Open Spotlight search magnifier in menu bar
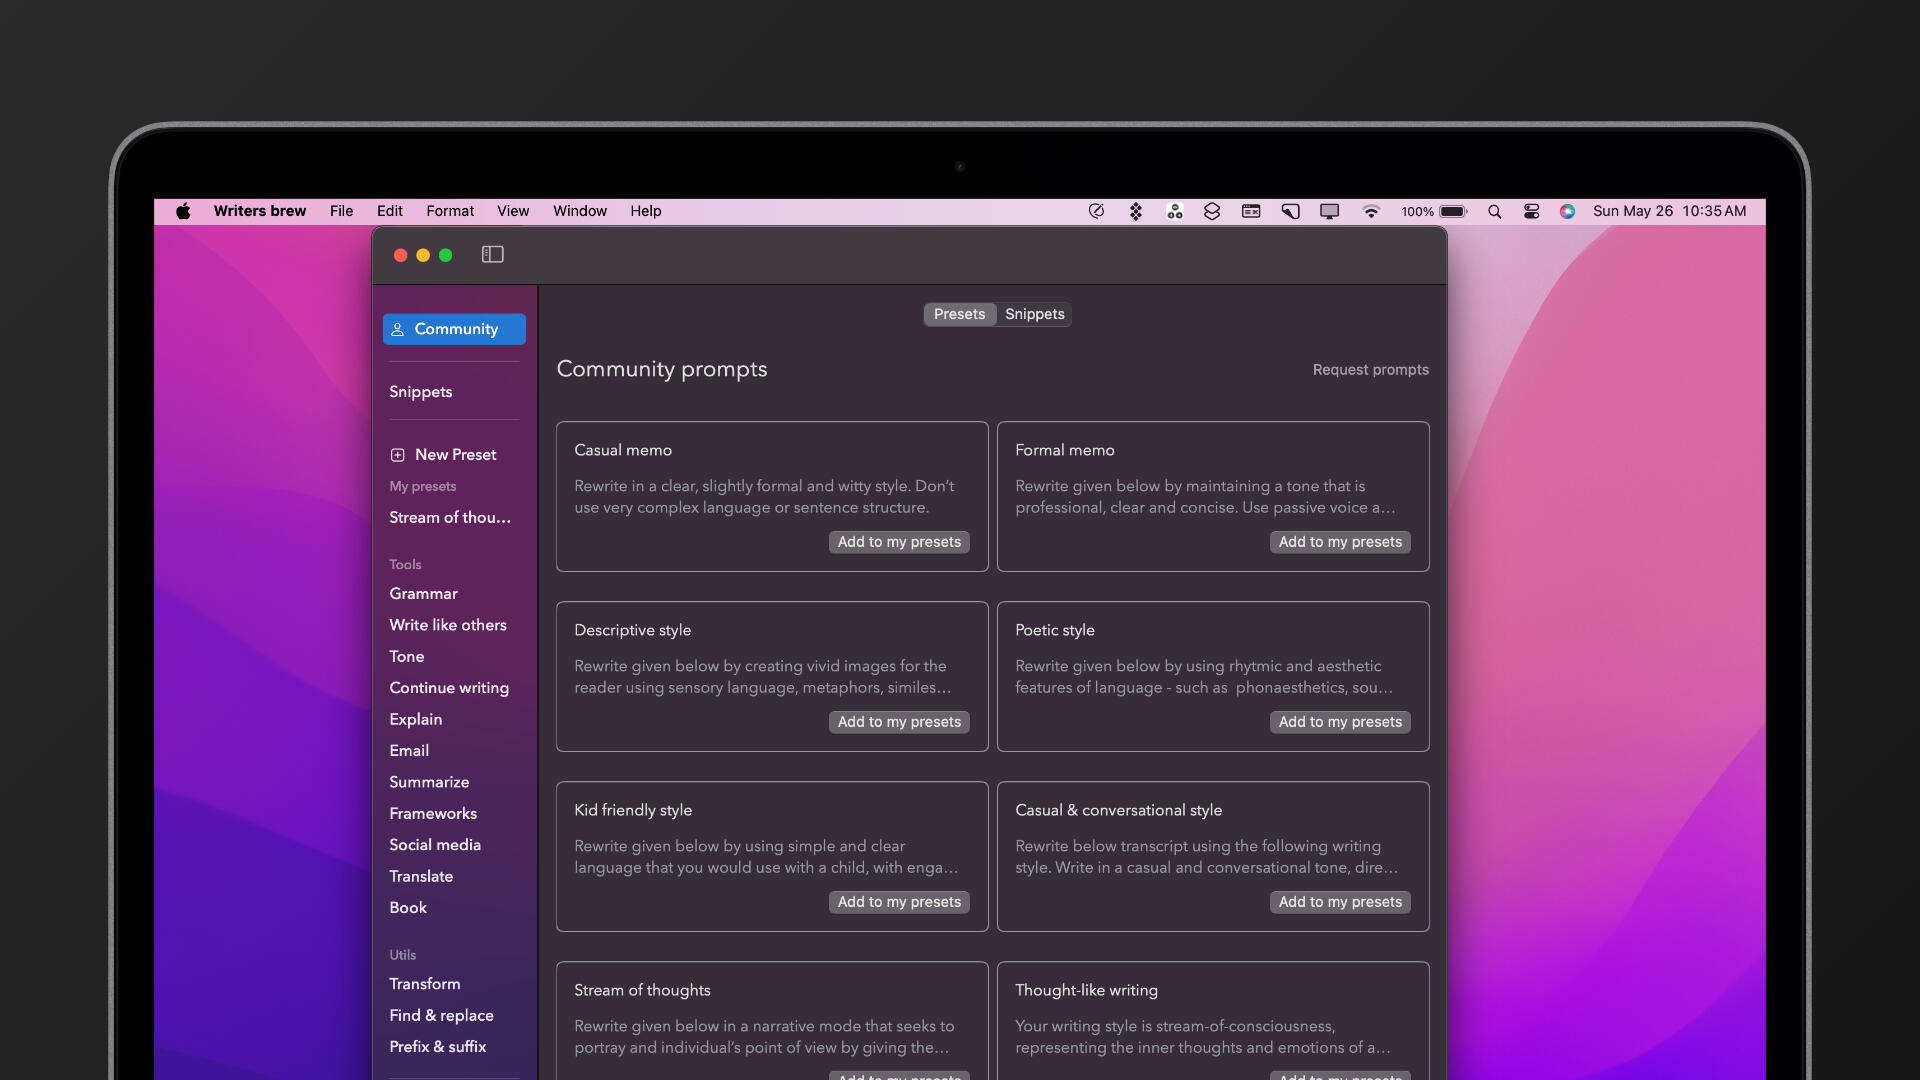Viewport: 1920px width, 1080px height. click(x=1494, y=211)
